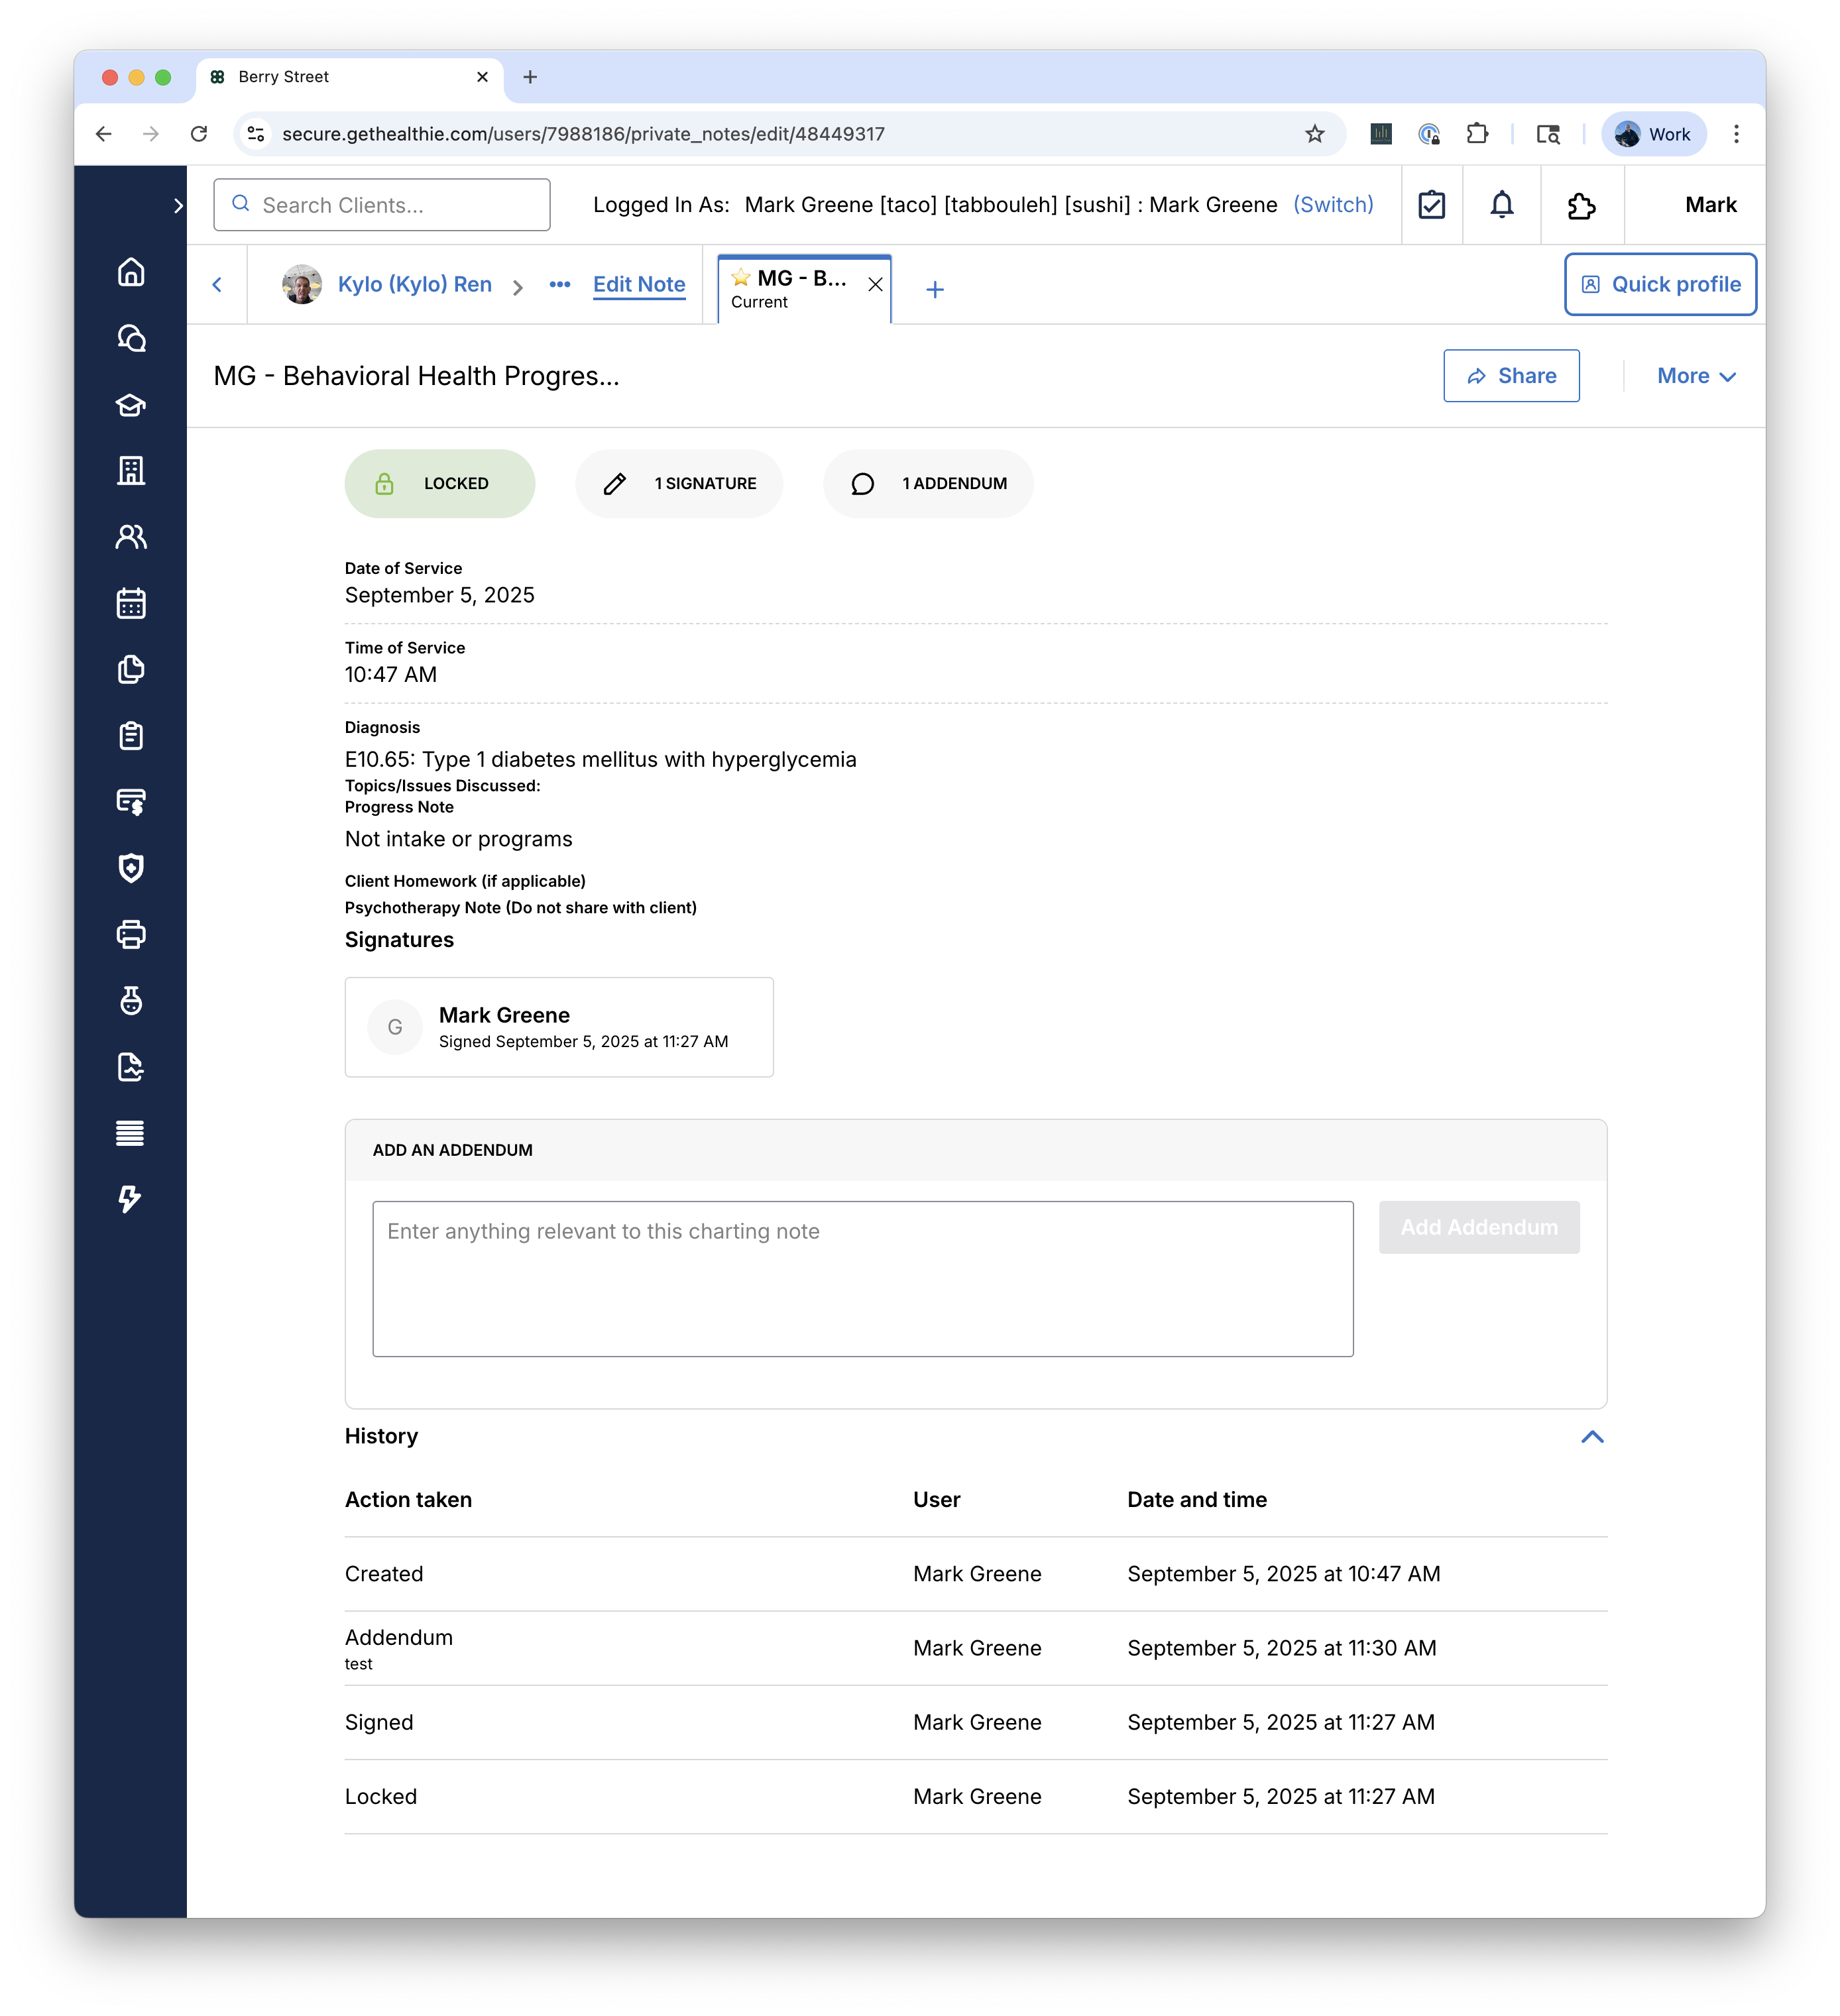Select the MG - B... Current tab
The image size is (1840, 2016).
coord(790,288)
